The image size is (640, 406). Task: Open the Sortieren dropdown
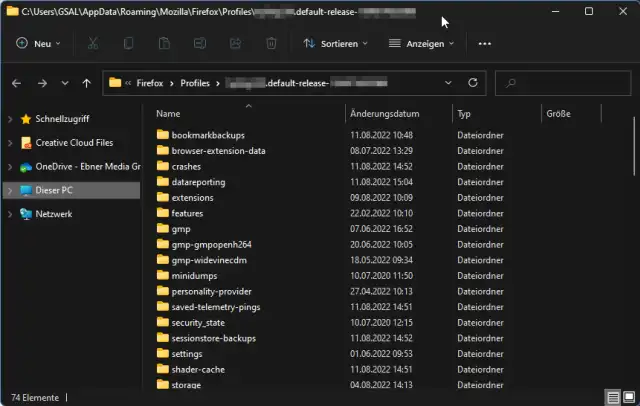pyautogui.click(x=335, y=44)
